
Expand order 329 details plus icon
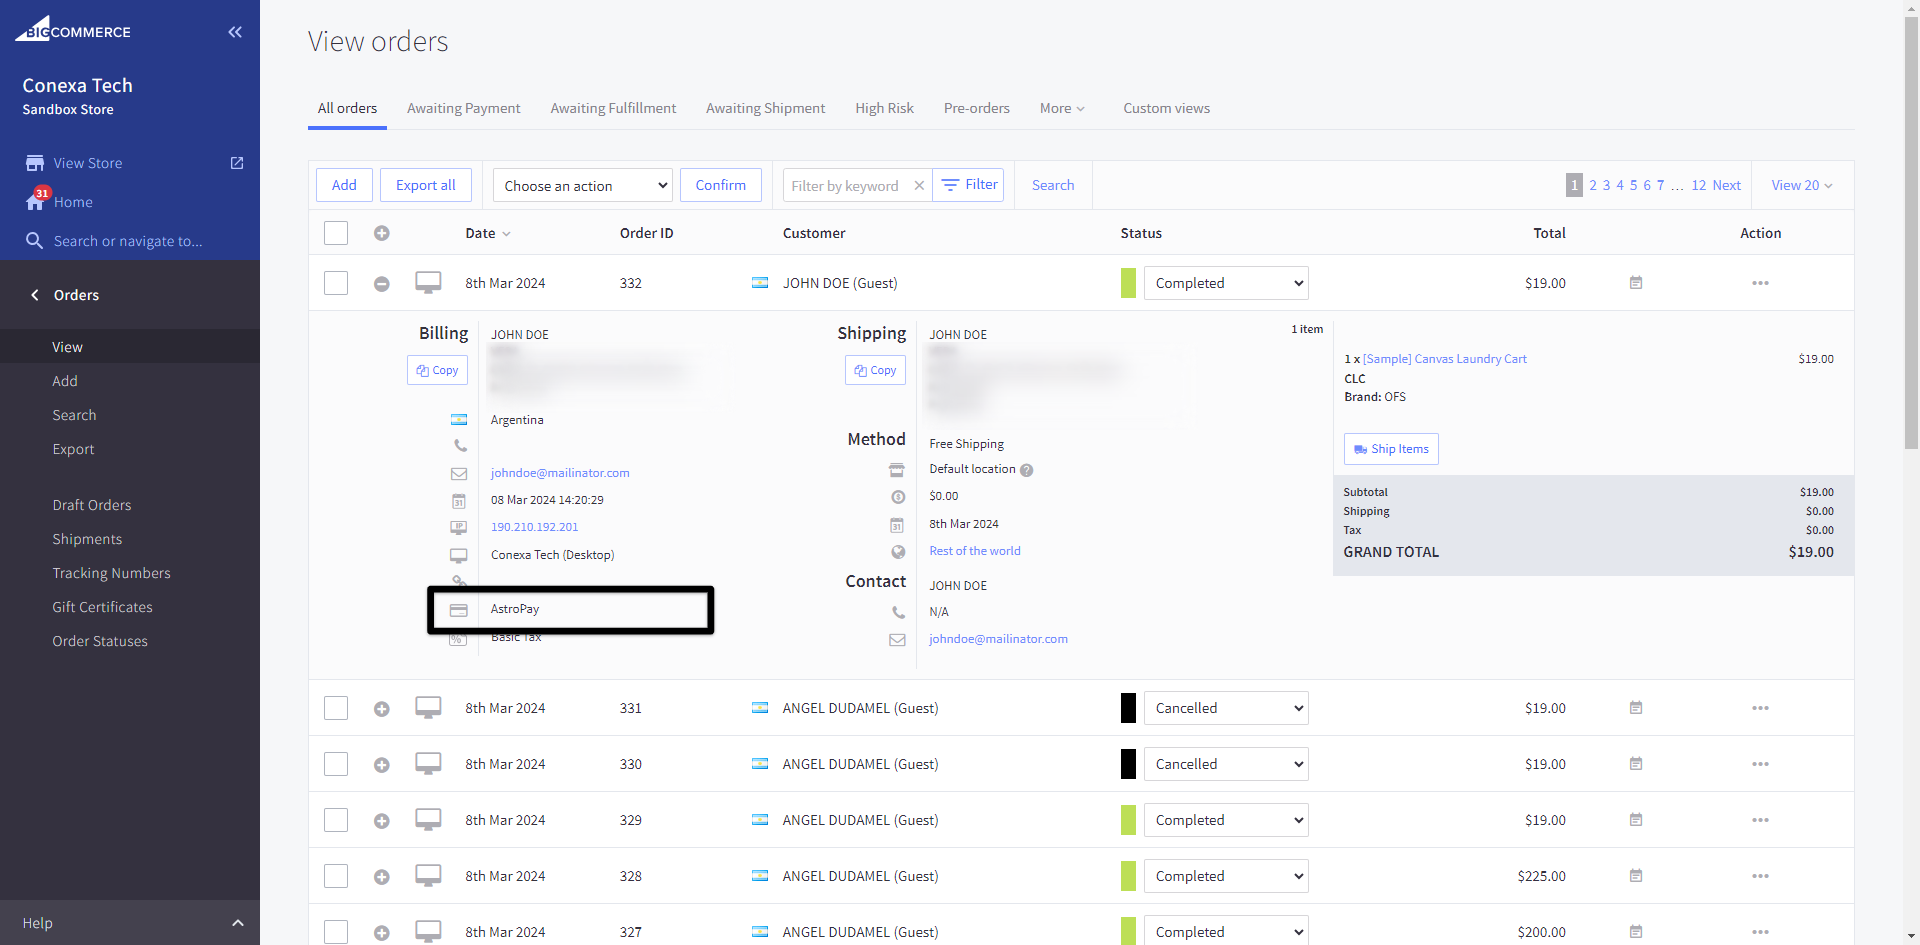click(381, 821)
